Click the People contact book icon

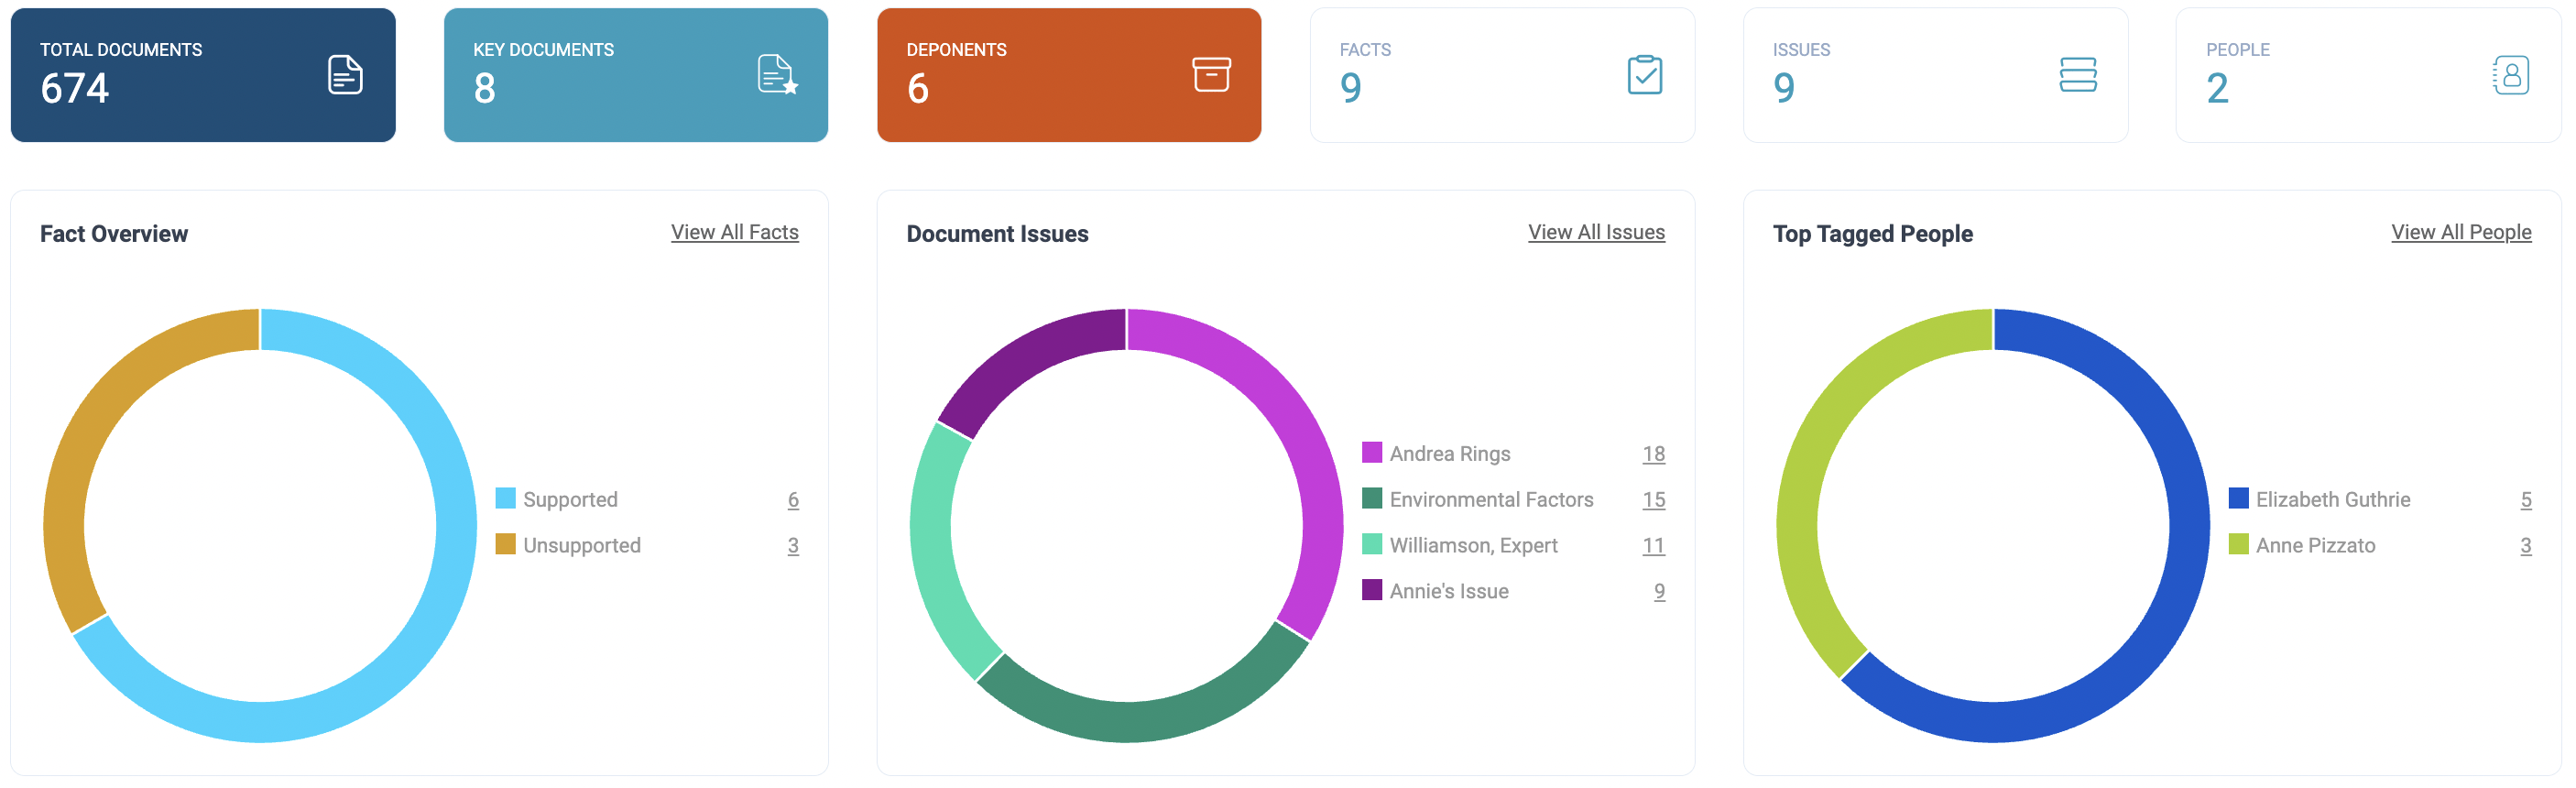2510,75
